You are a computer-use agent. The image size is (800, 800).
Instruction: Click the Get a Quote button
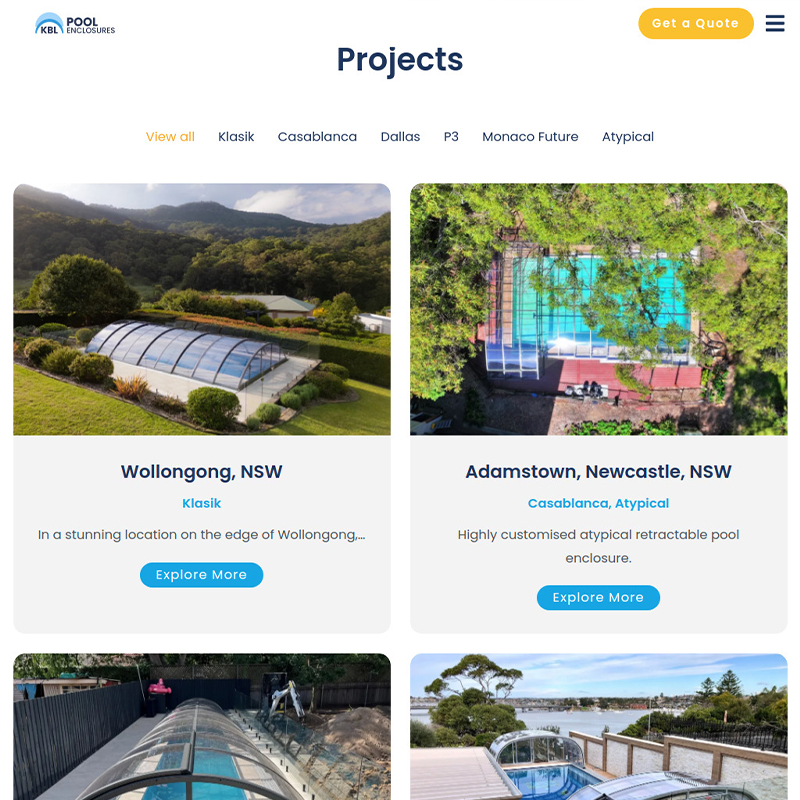pos(695,23)
